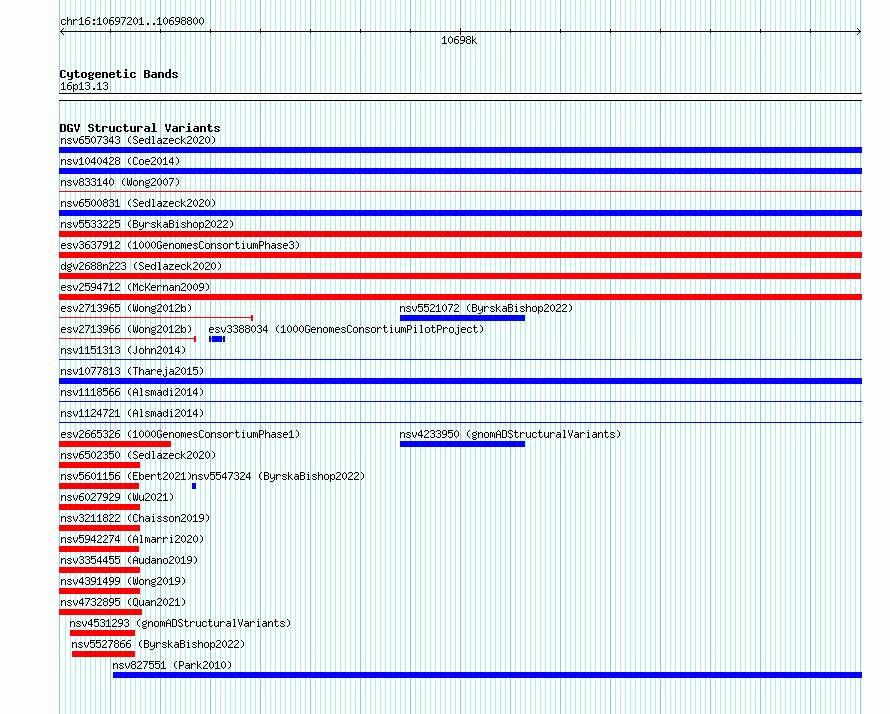This screenshot has width=890, height=714.
Task: Click the chr16:10697201..10698800 coordinate label
Action: pos(132,21)
